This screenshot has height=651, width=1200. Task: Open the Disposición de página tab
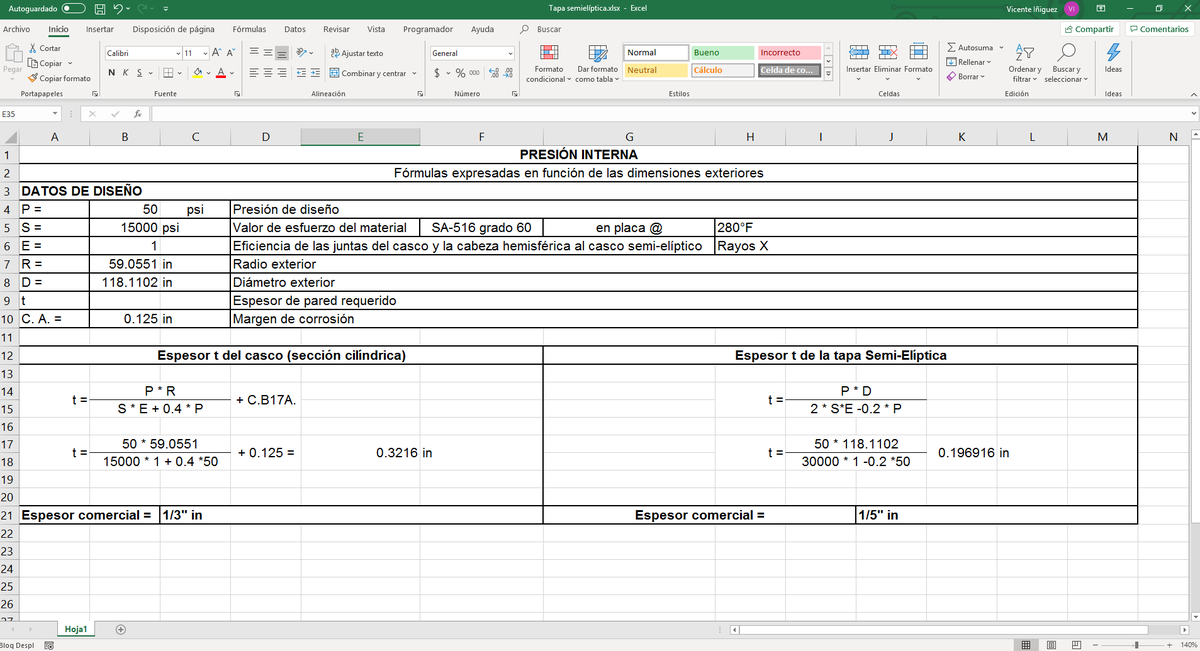coord(173,30)
